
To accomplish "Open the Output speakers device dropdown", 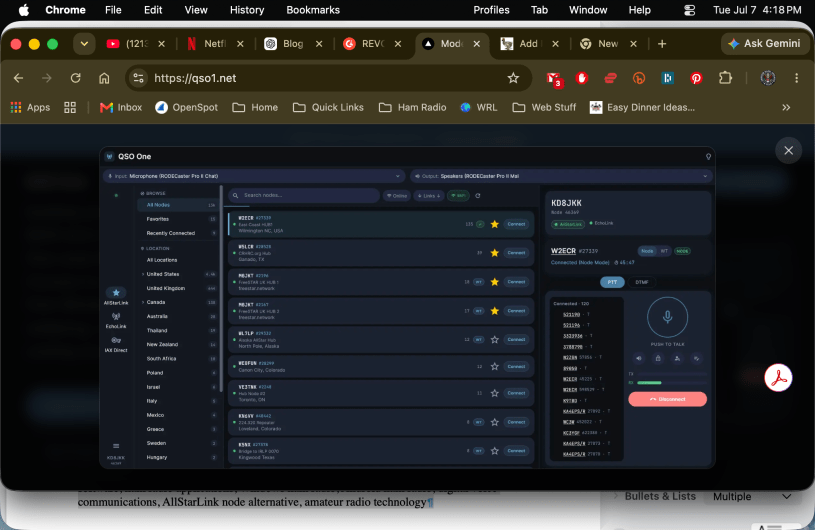I will (561, 176).
